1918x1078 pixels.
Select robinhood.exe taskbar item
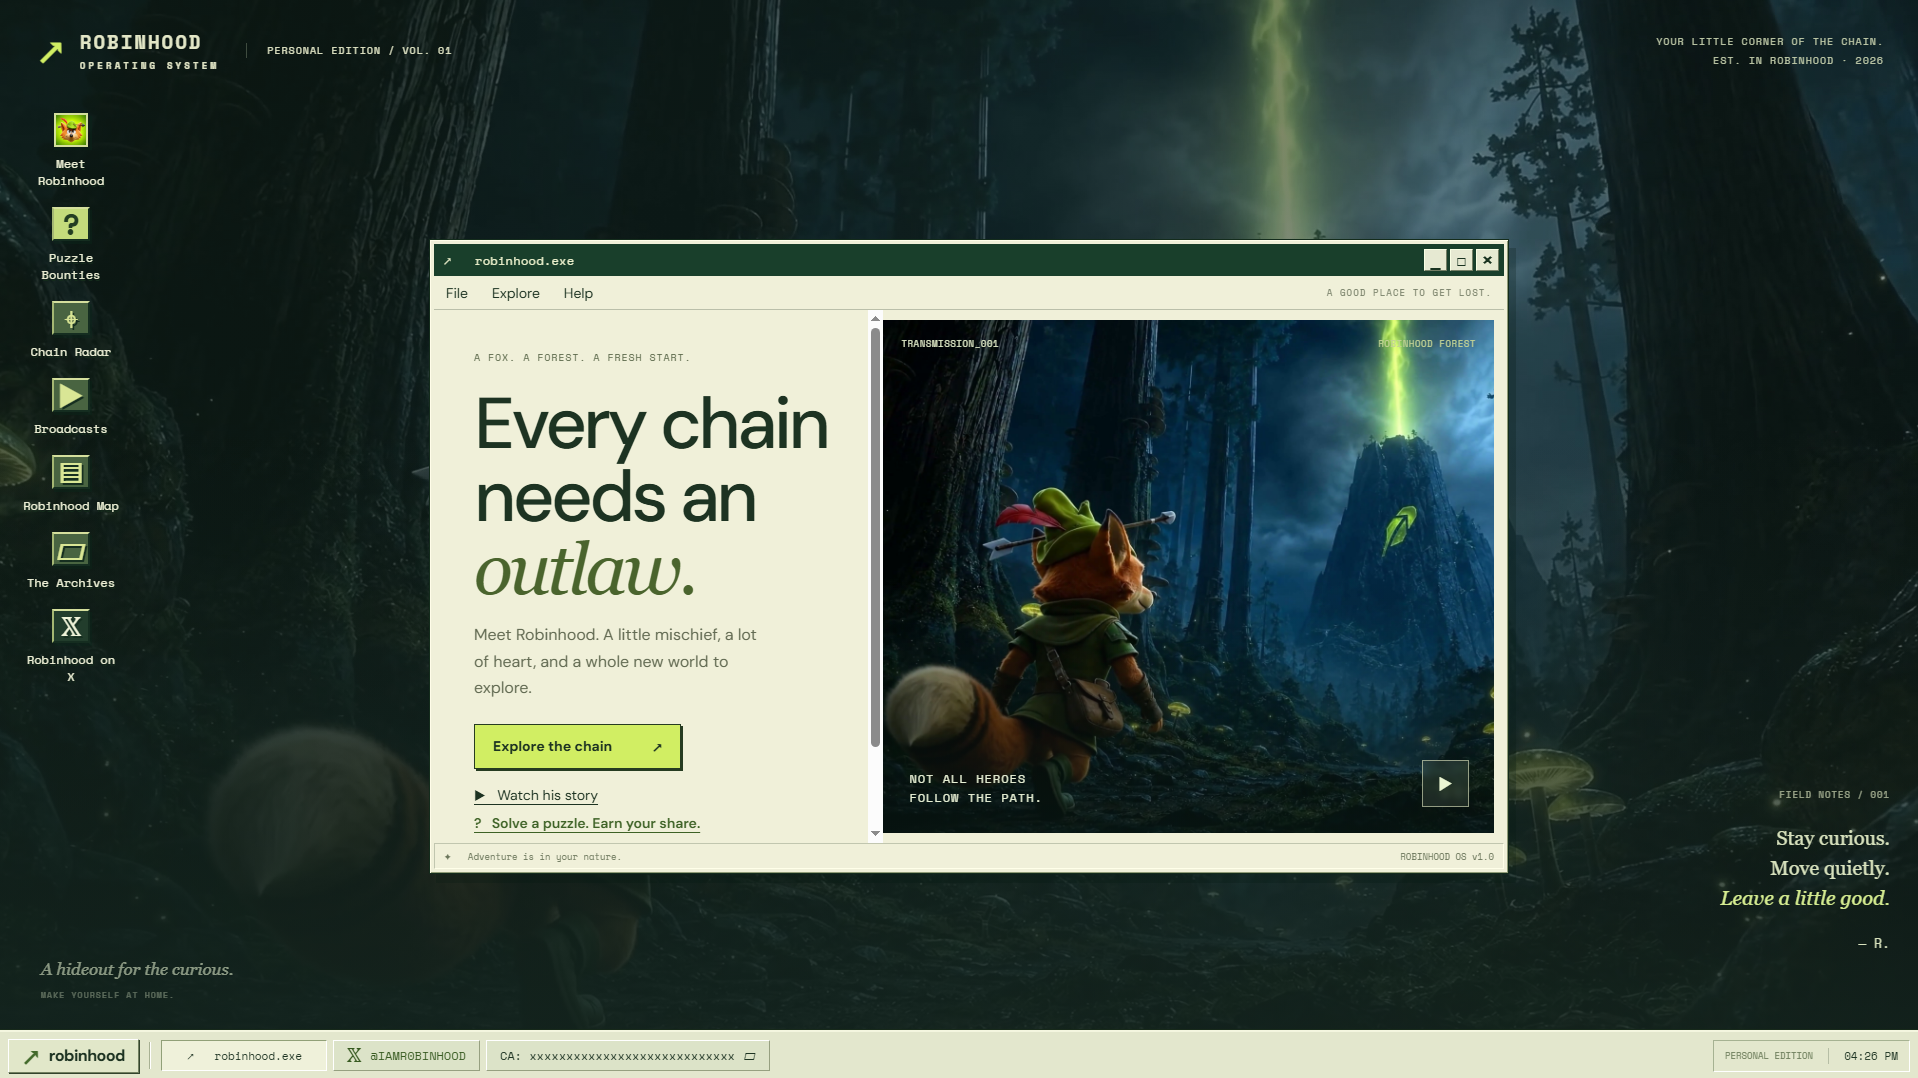244,1056
